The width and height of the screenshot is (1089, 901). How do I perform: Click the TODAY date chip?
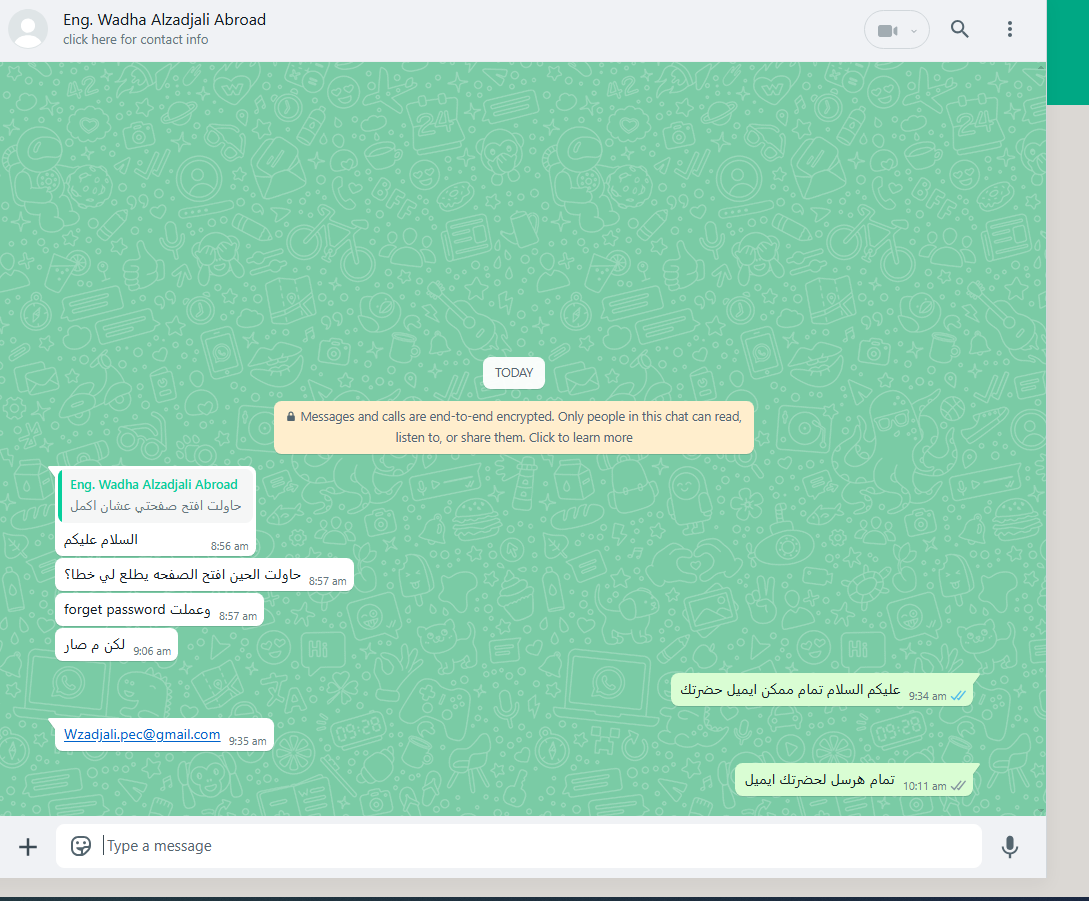tap(514, 373)
